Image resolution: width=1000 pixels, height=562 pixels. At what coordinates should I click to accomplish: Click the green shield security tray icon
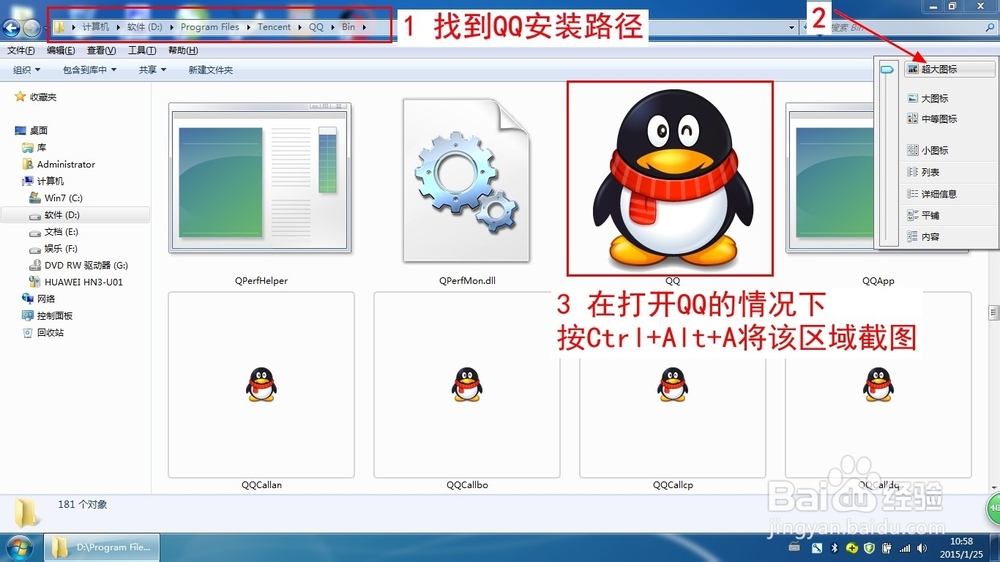(x=869, y=548)
